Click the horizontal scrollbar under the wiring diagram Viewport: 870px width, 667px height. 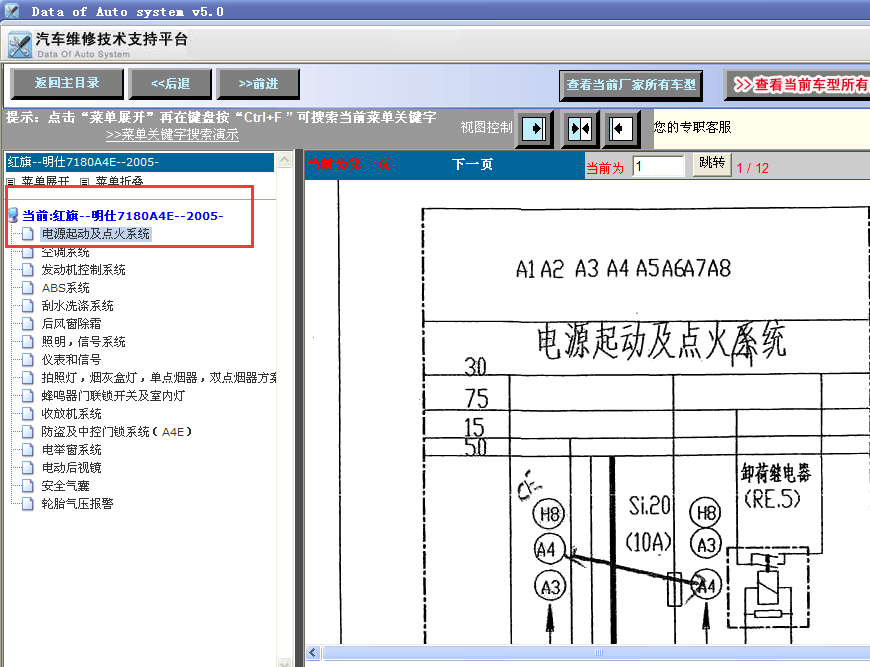[600, 652]
